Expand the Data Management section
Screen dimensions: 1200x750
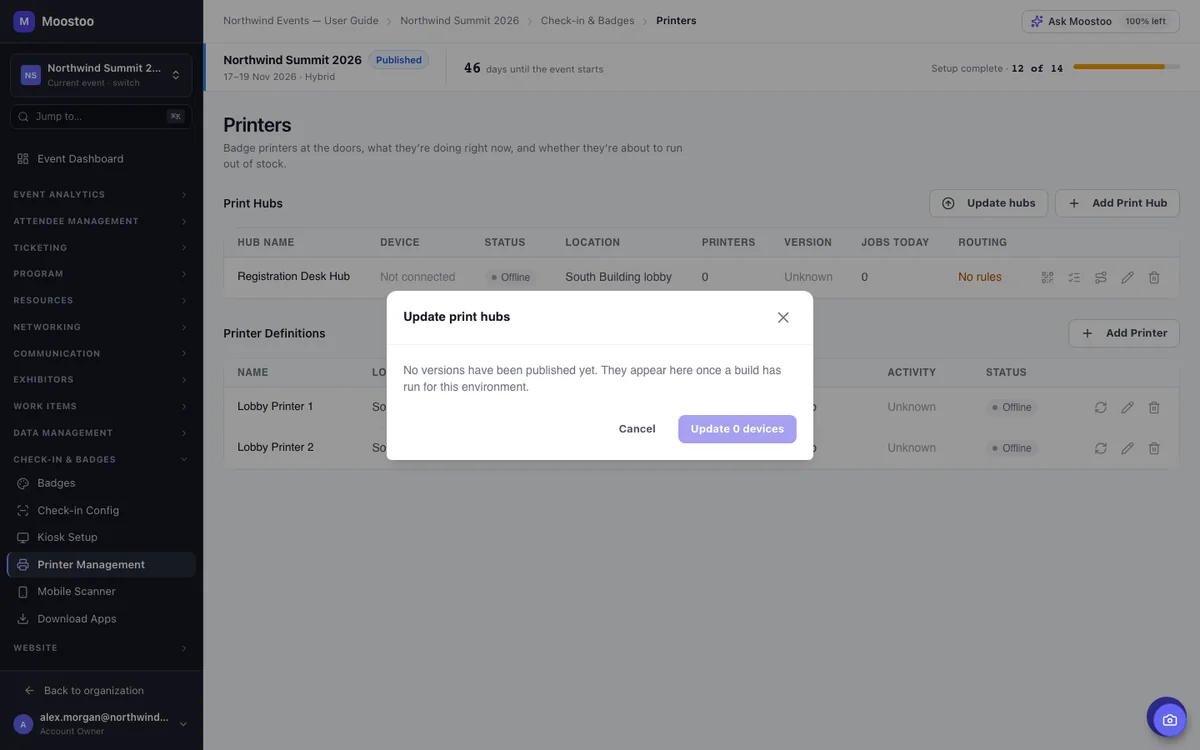[x=101, y=433]
